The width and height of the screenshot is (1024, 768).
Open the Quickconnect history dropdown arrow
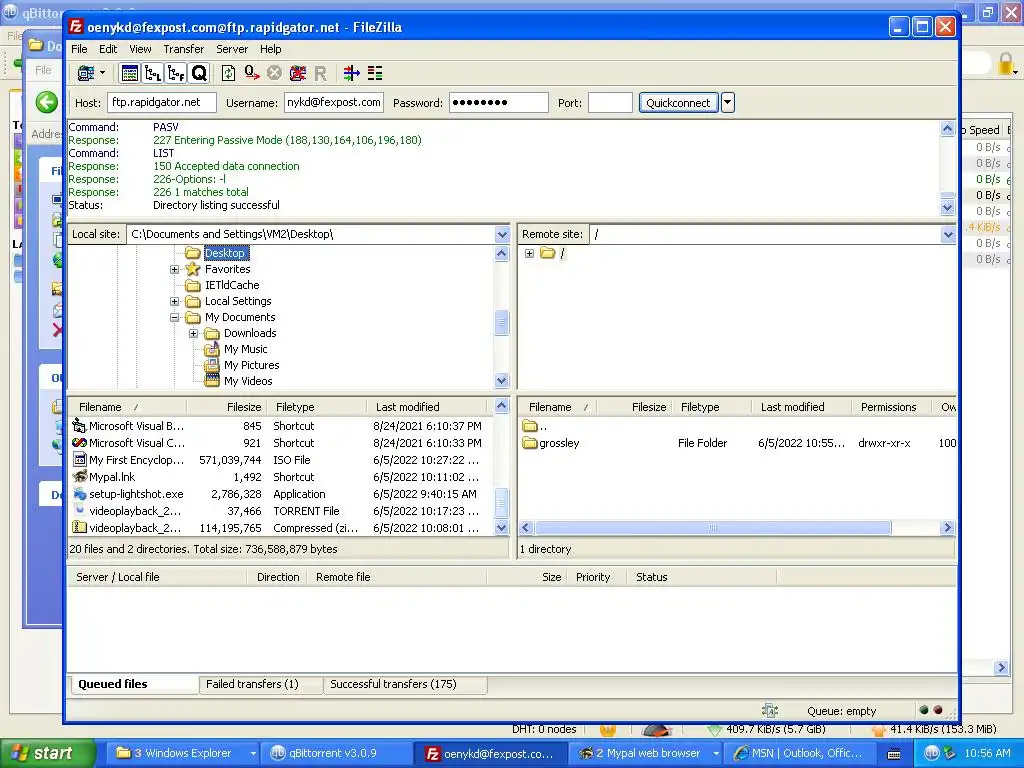click(x=728, y=103)
